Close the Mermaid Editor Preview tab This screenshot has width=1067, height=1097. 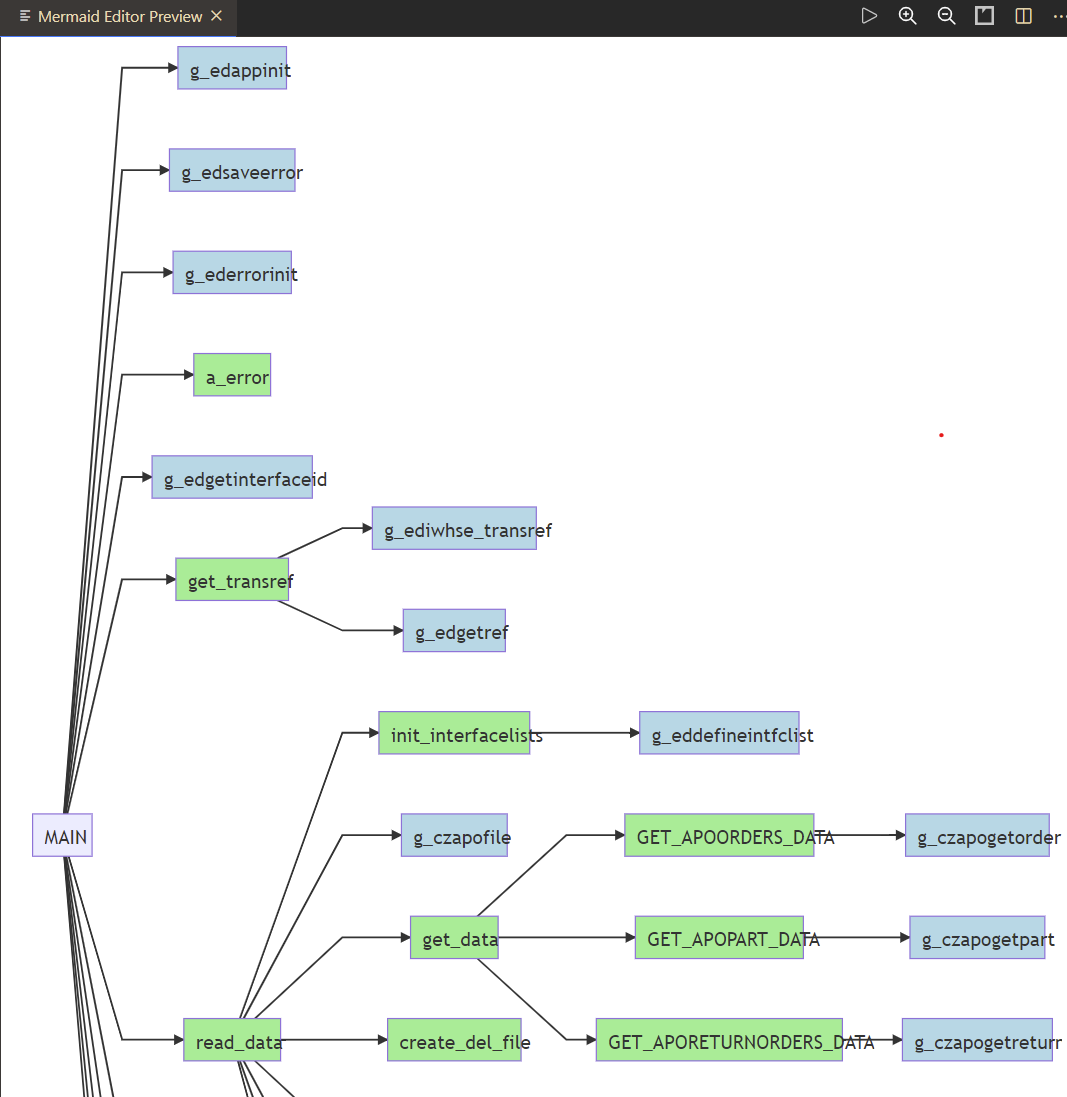215,16
